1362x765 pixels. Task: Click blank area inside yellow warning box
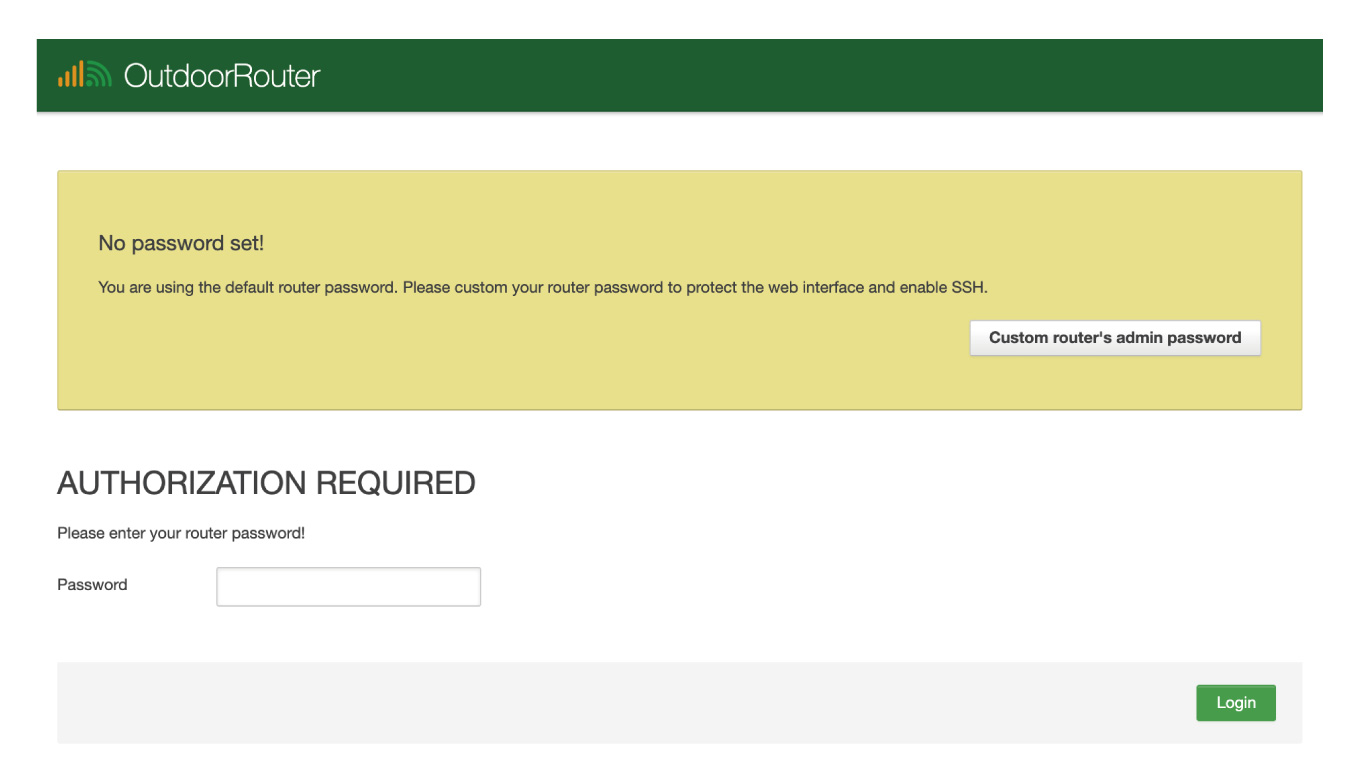[x=500, y=360]
